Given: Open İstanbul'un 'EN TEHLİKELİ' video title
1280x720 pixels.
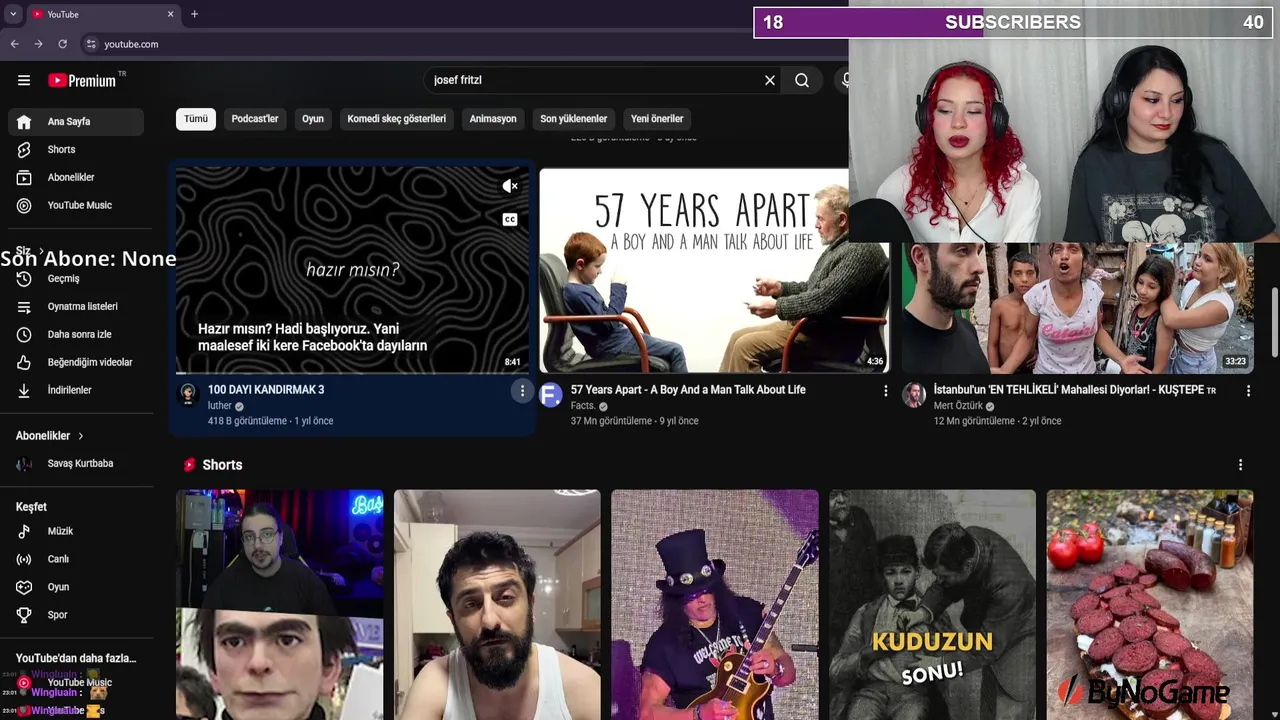Looking at the screenshot, I should coord(1075,390).
